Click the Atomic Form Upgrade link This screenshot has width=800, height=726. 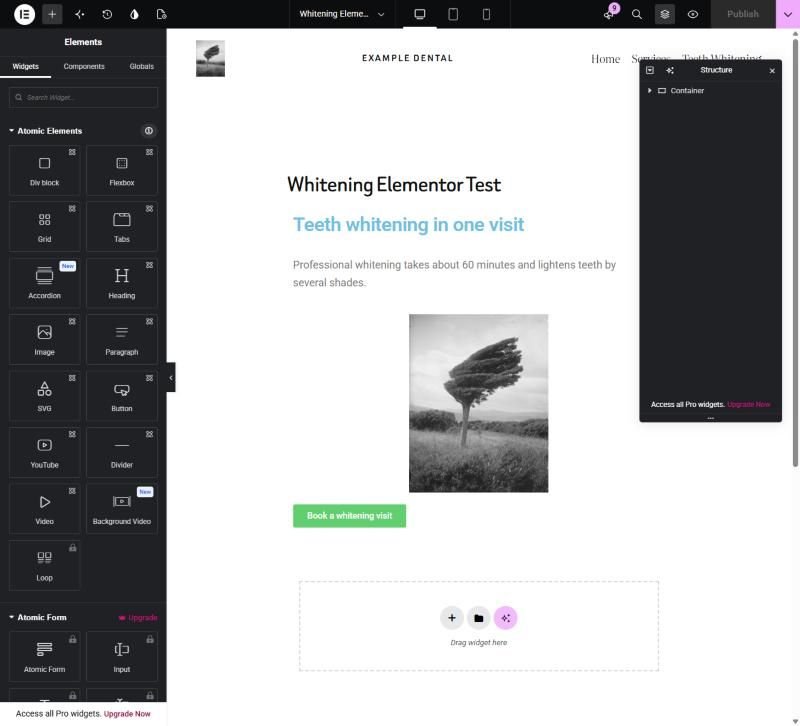tap(138, 618)
